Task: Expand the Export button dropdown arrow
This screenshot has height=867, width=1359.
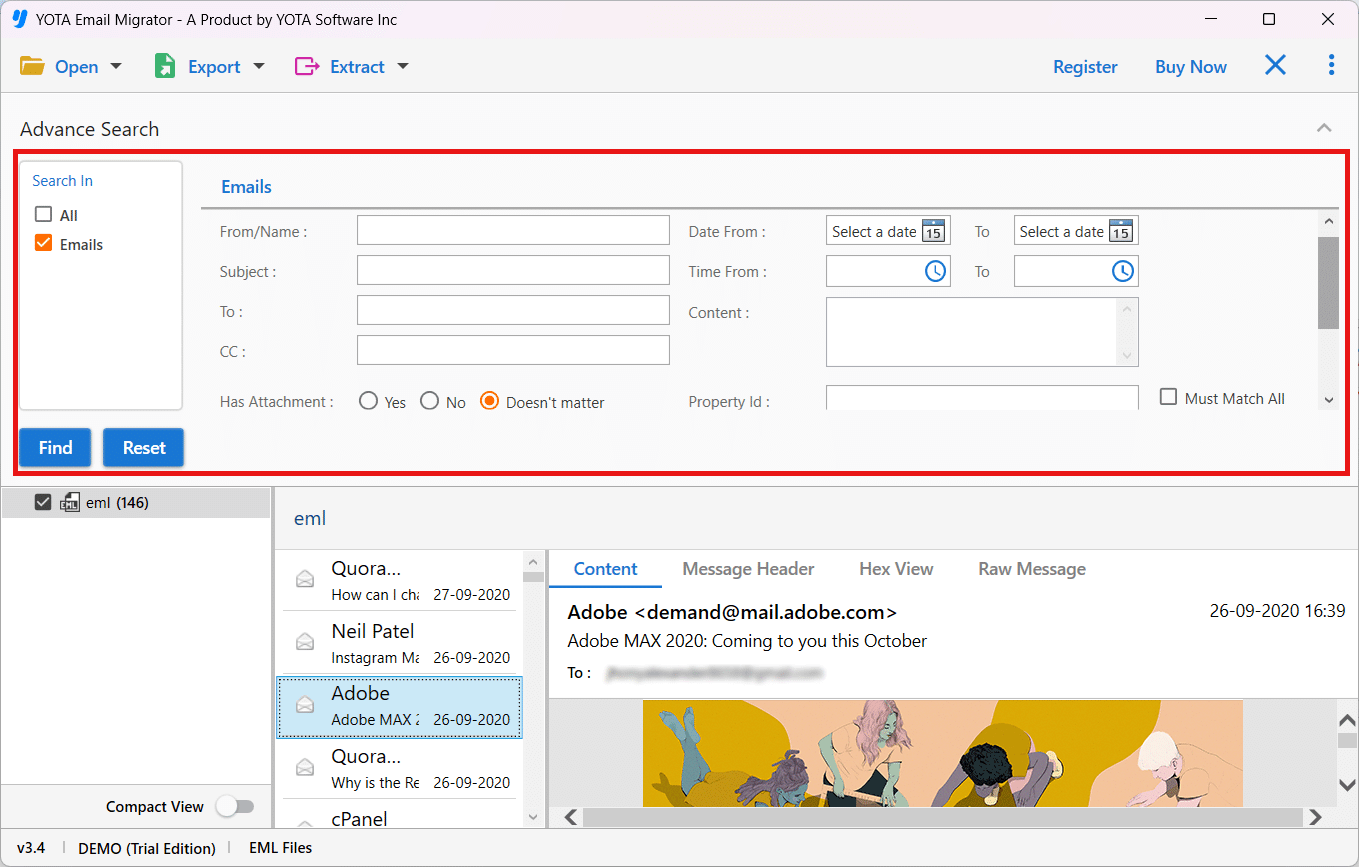Action: [260, 66]
